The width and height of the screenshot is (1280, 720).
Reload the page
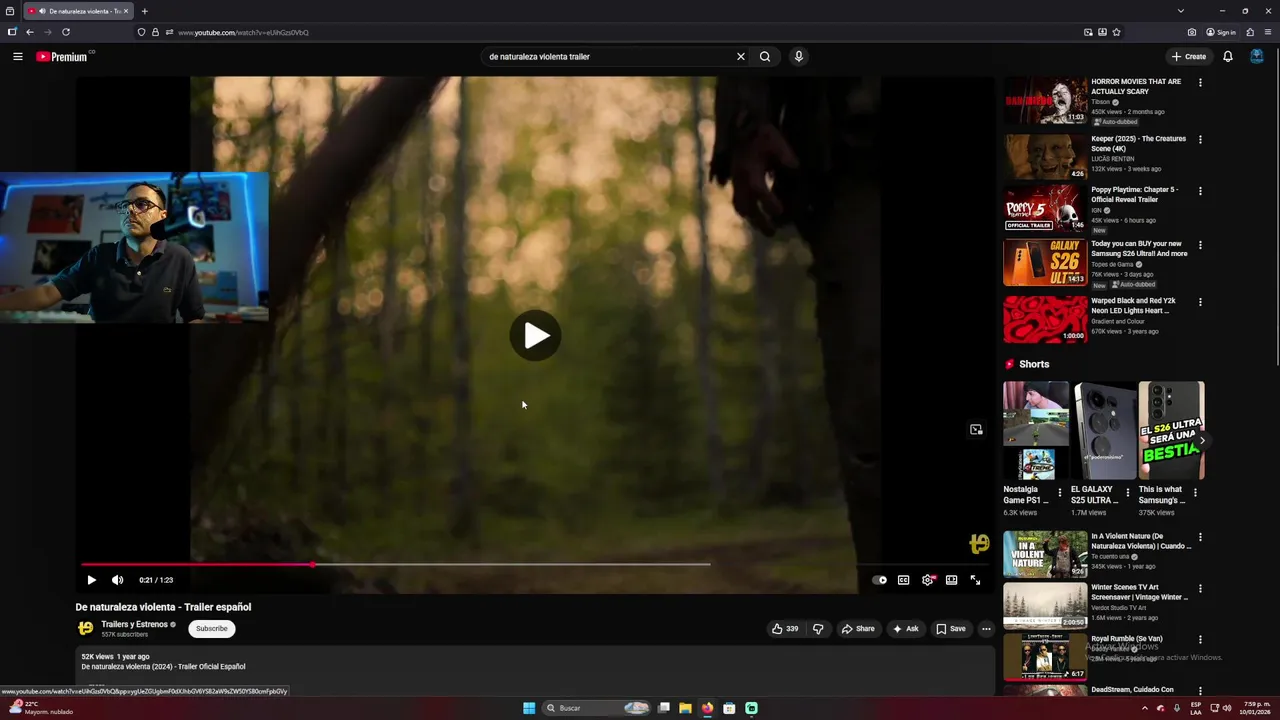coord(66,32)
